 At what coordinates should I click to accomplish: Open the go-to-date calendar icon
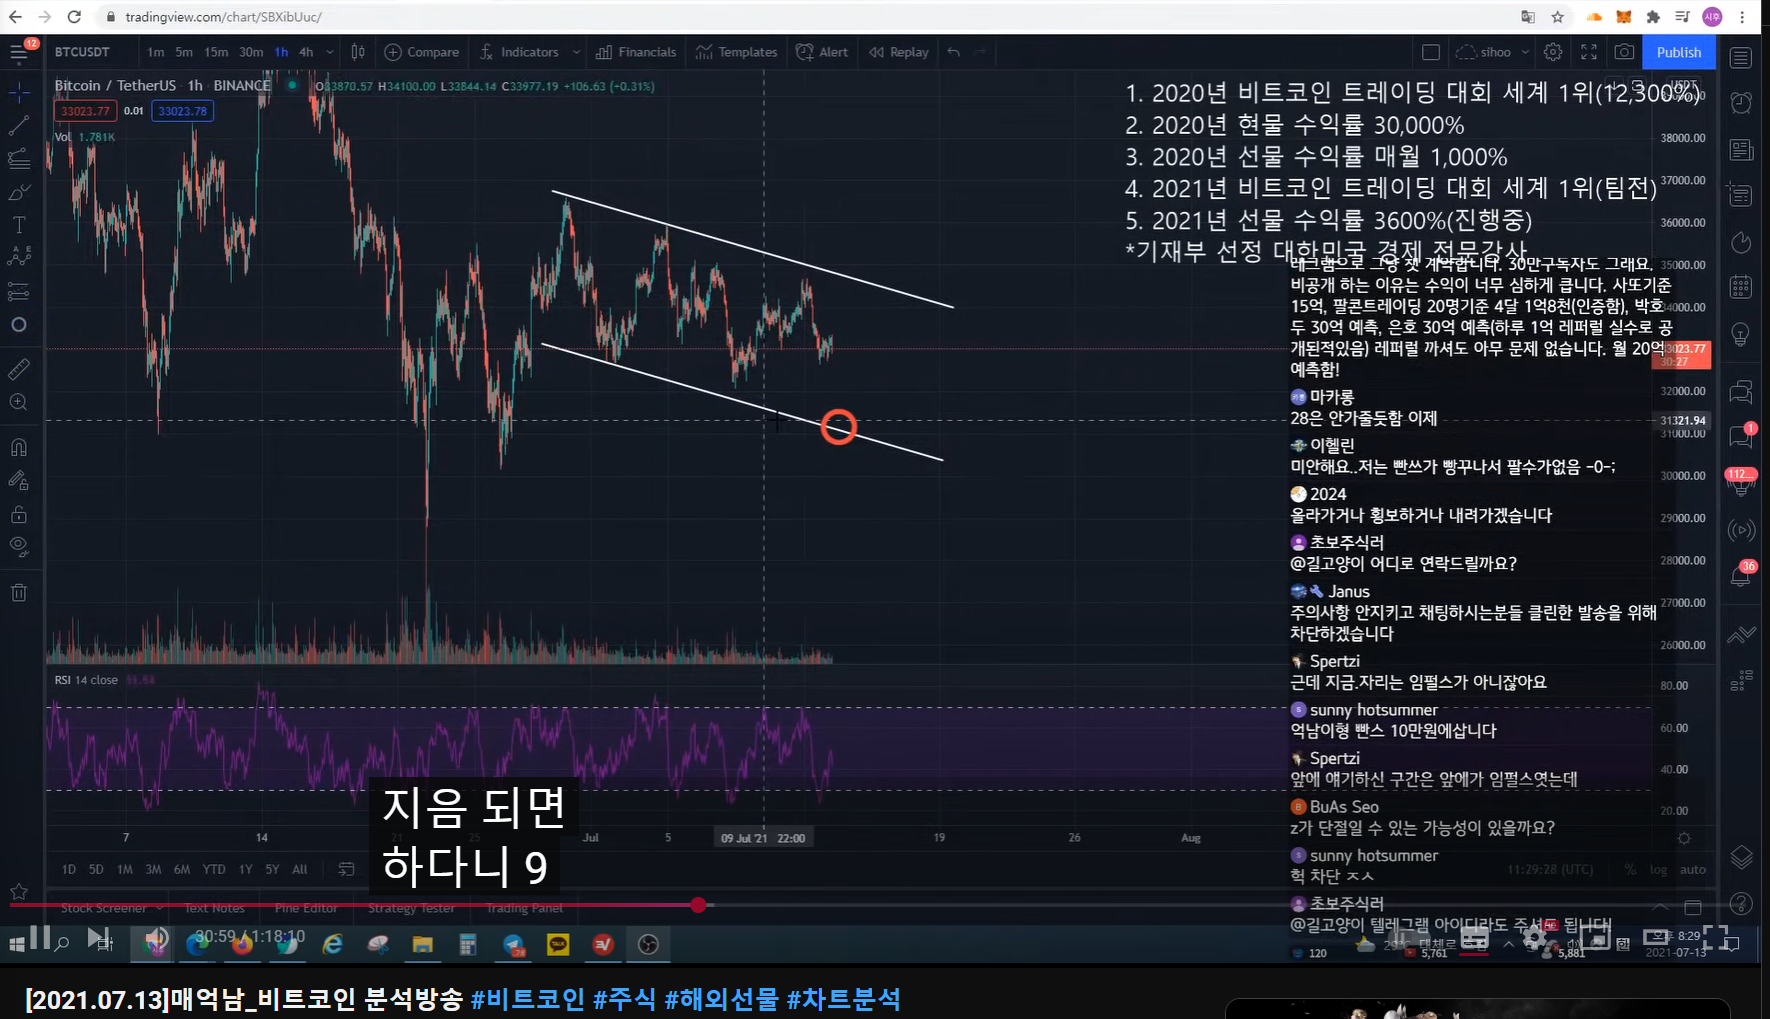click(x=346, y=869)
